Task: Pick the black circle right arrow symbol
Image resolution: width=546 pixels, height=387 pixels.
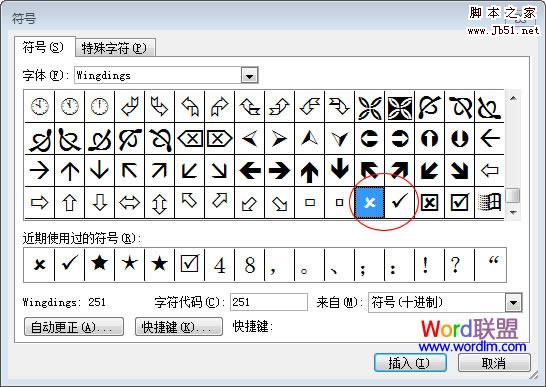Action: [399, 138]
